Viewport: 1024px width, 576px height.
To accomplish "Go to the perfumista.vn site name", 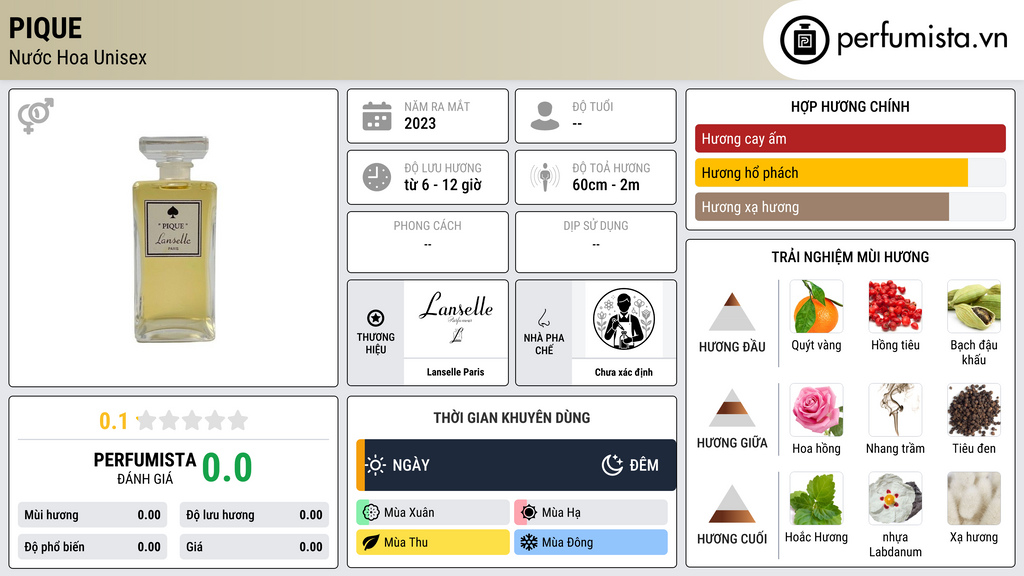I will (922, 39).
